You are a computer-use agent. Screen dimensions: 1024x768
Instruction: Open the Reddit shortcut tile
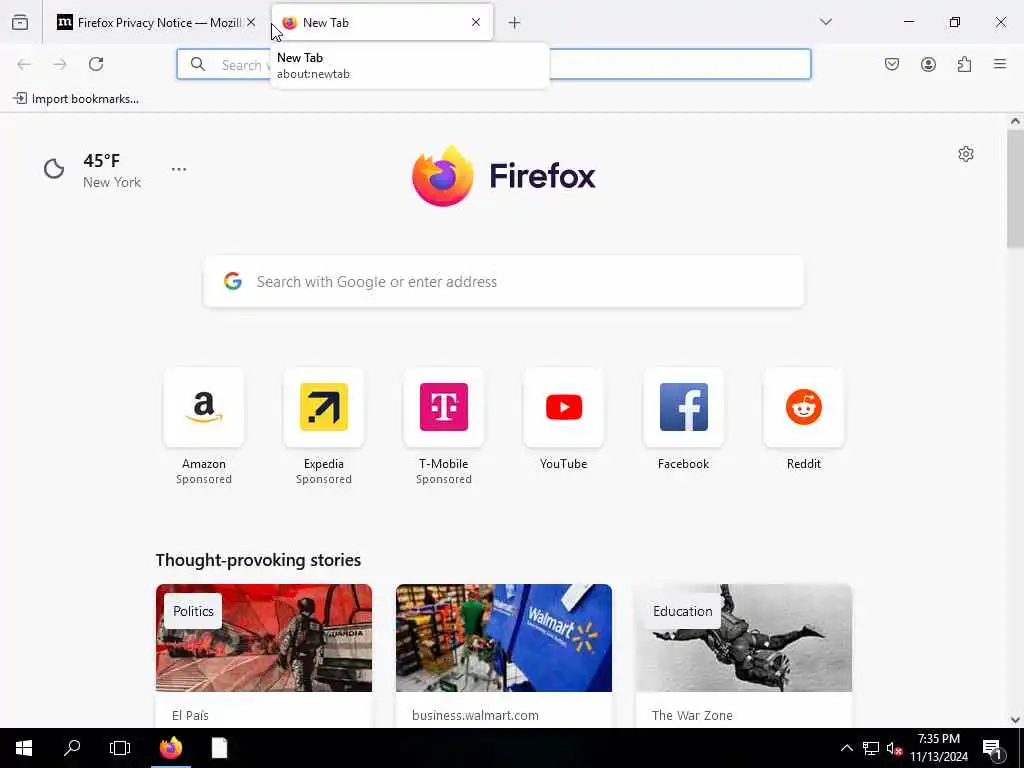(x=803, y=419)
